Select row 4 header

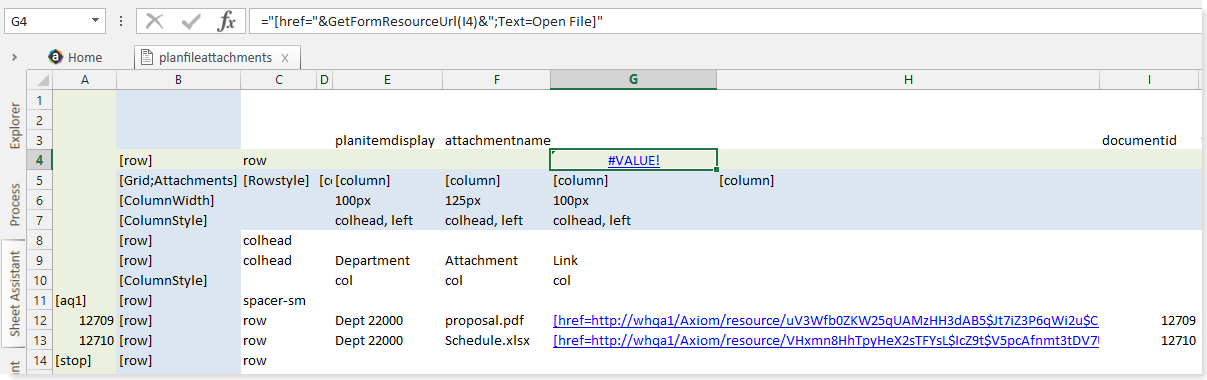tap(41, 160)
